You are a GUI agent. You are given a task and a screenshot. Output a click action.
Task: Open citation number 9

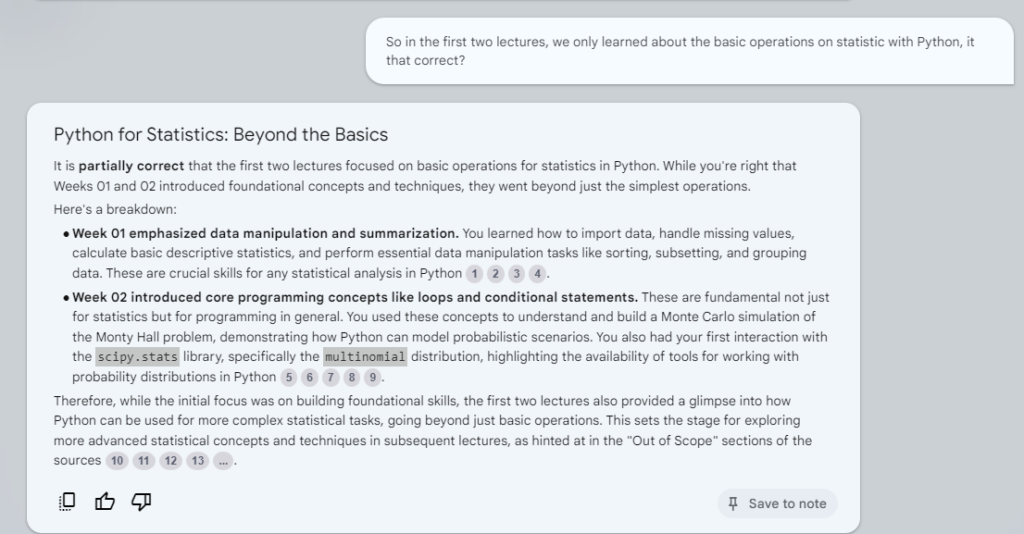click(x=373, y=378)
